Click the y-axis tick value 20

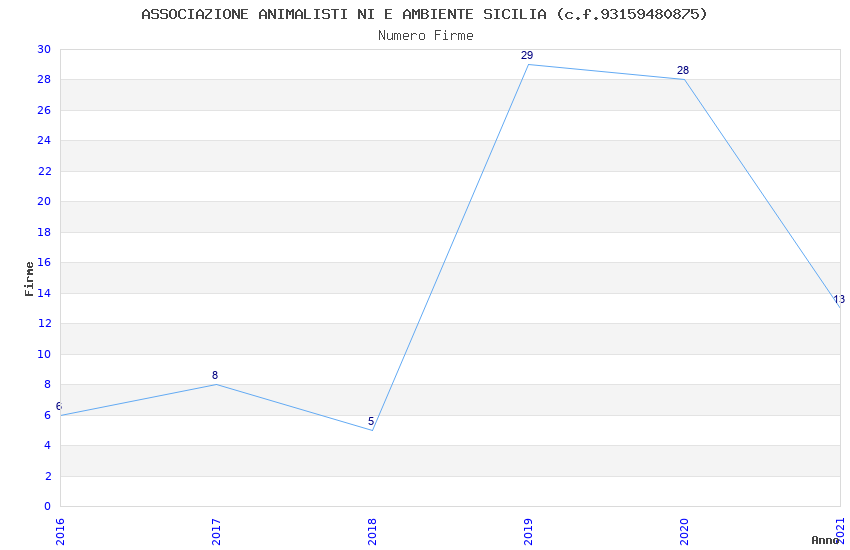(x=44, y=202)
